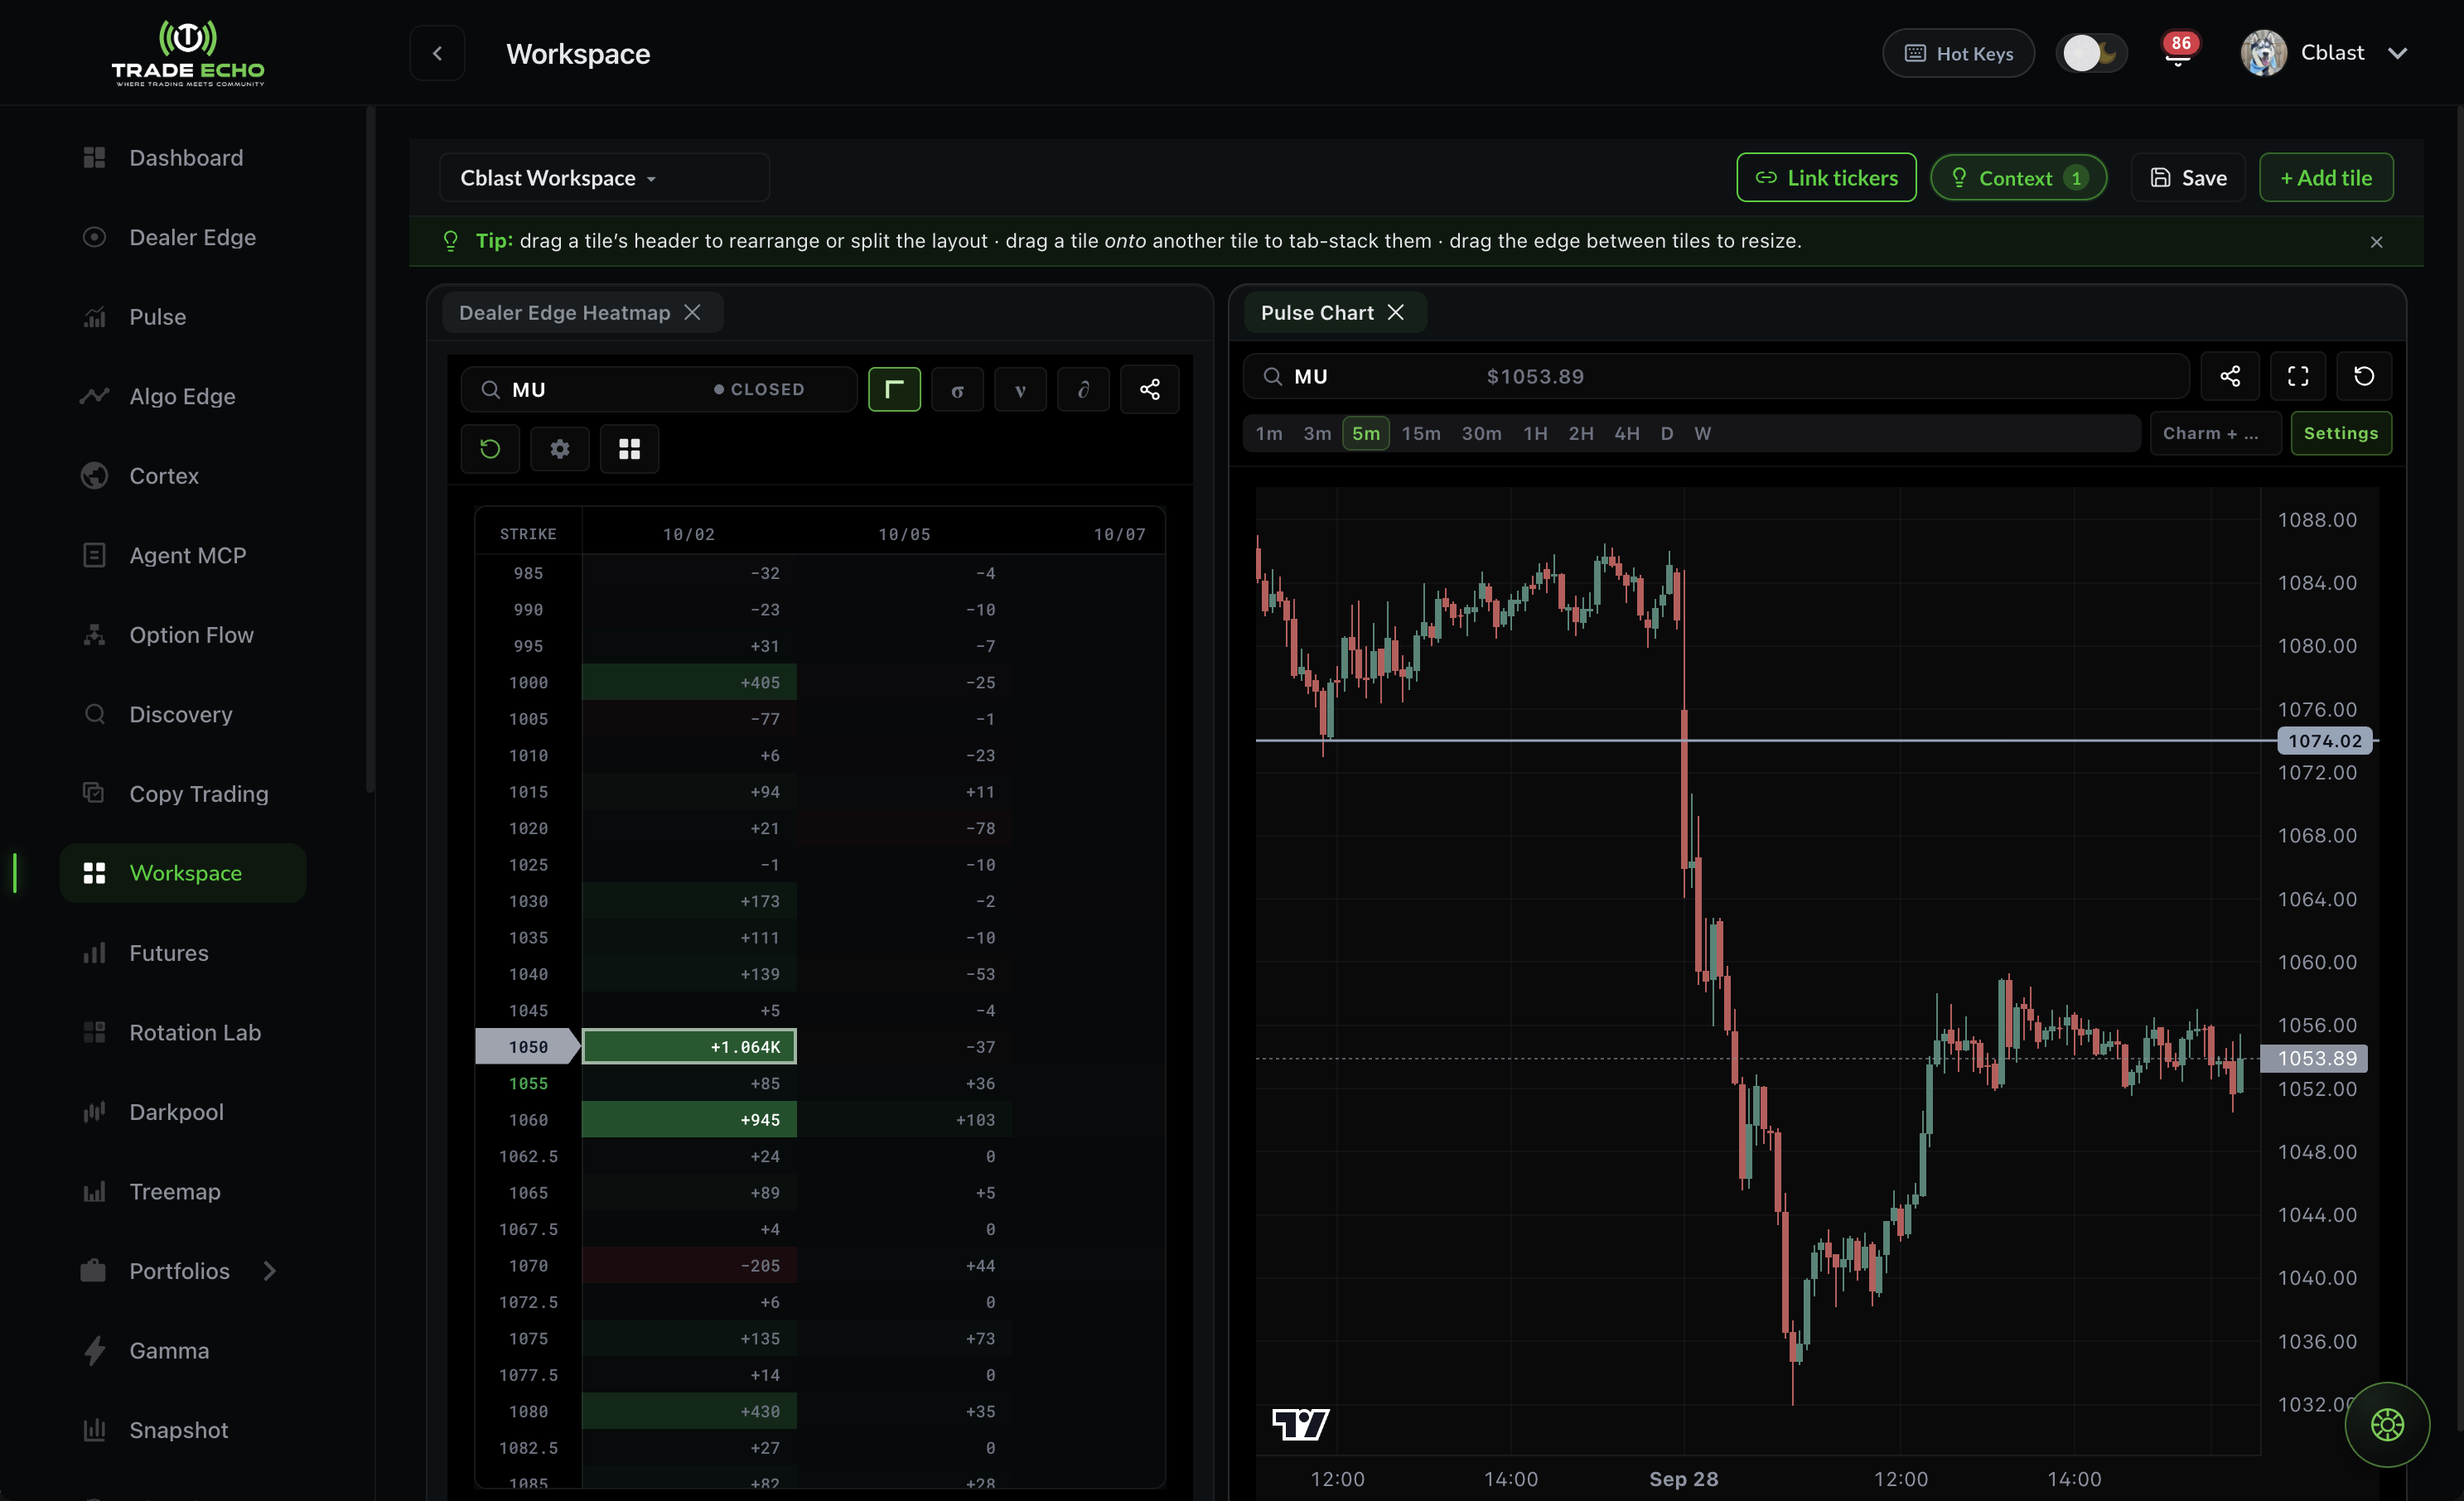Select the gamma greek button in heatmap
2464x1501 pixels.
coord(894,389)
